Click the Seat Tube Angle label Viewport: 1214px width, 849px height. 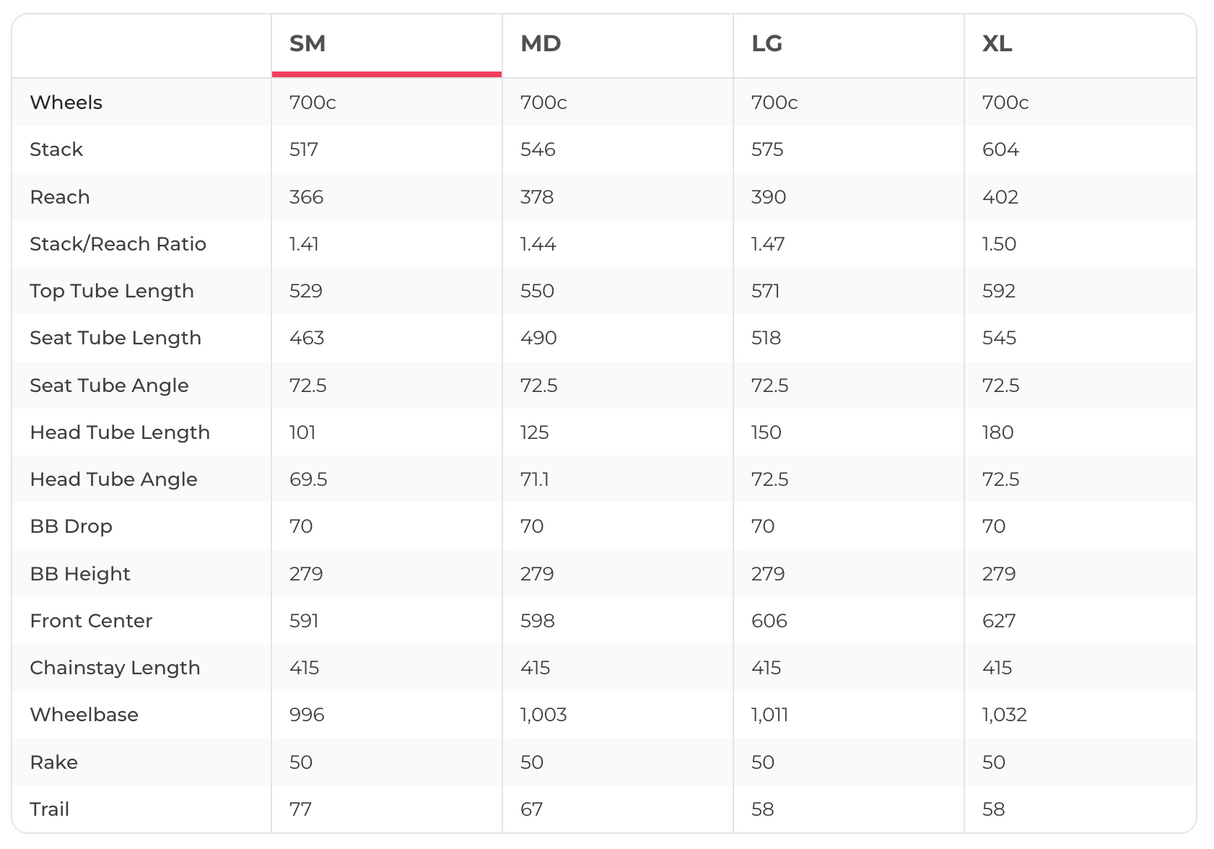[109, 385]
